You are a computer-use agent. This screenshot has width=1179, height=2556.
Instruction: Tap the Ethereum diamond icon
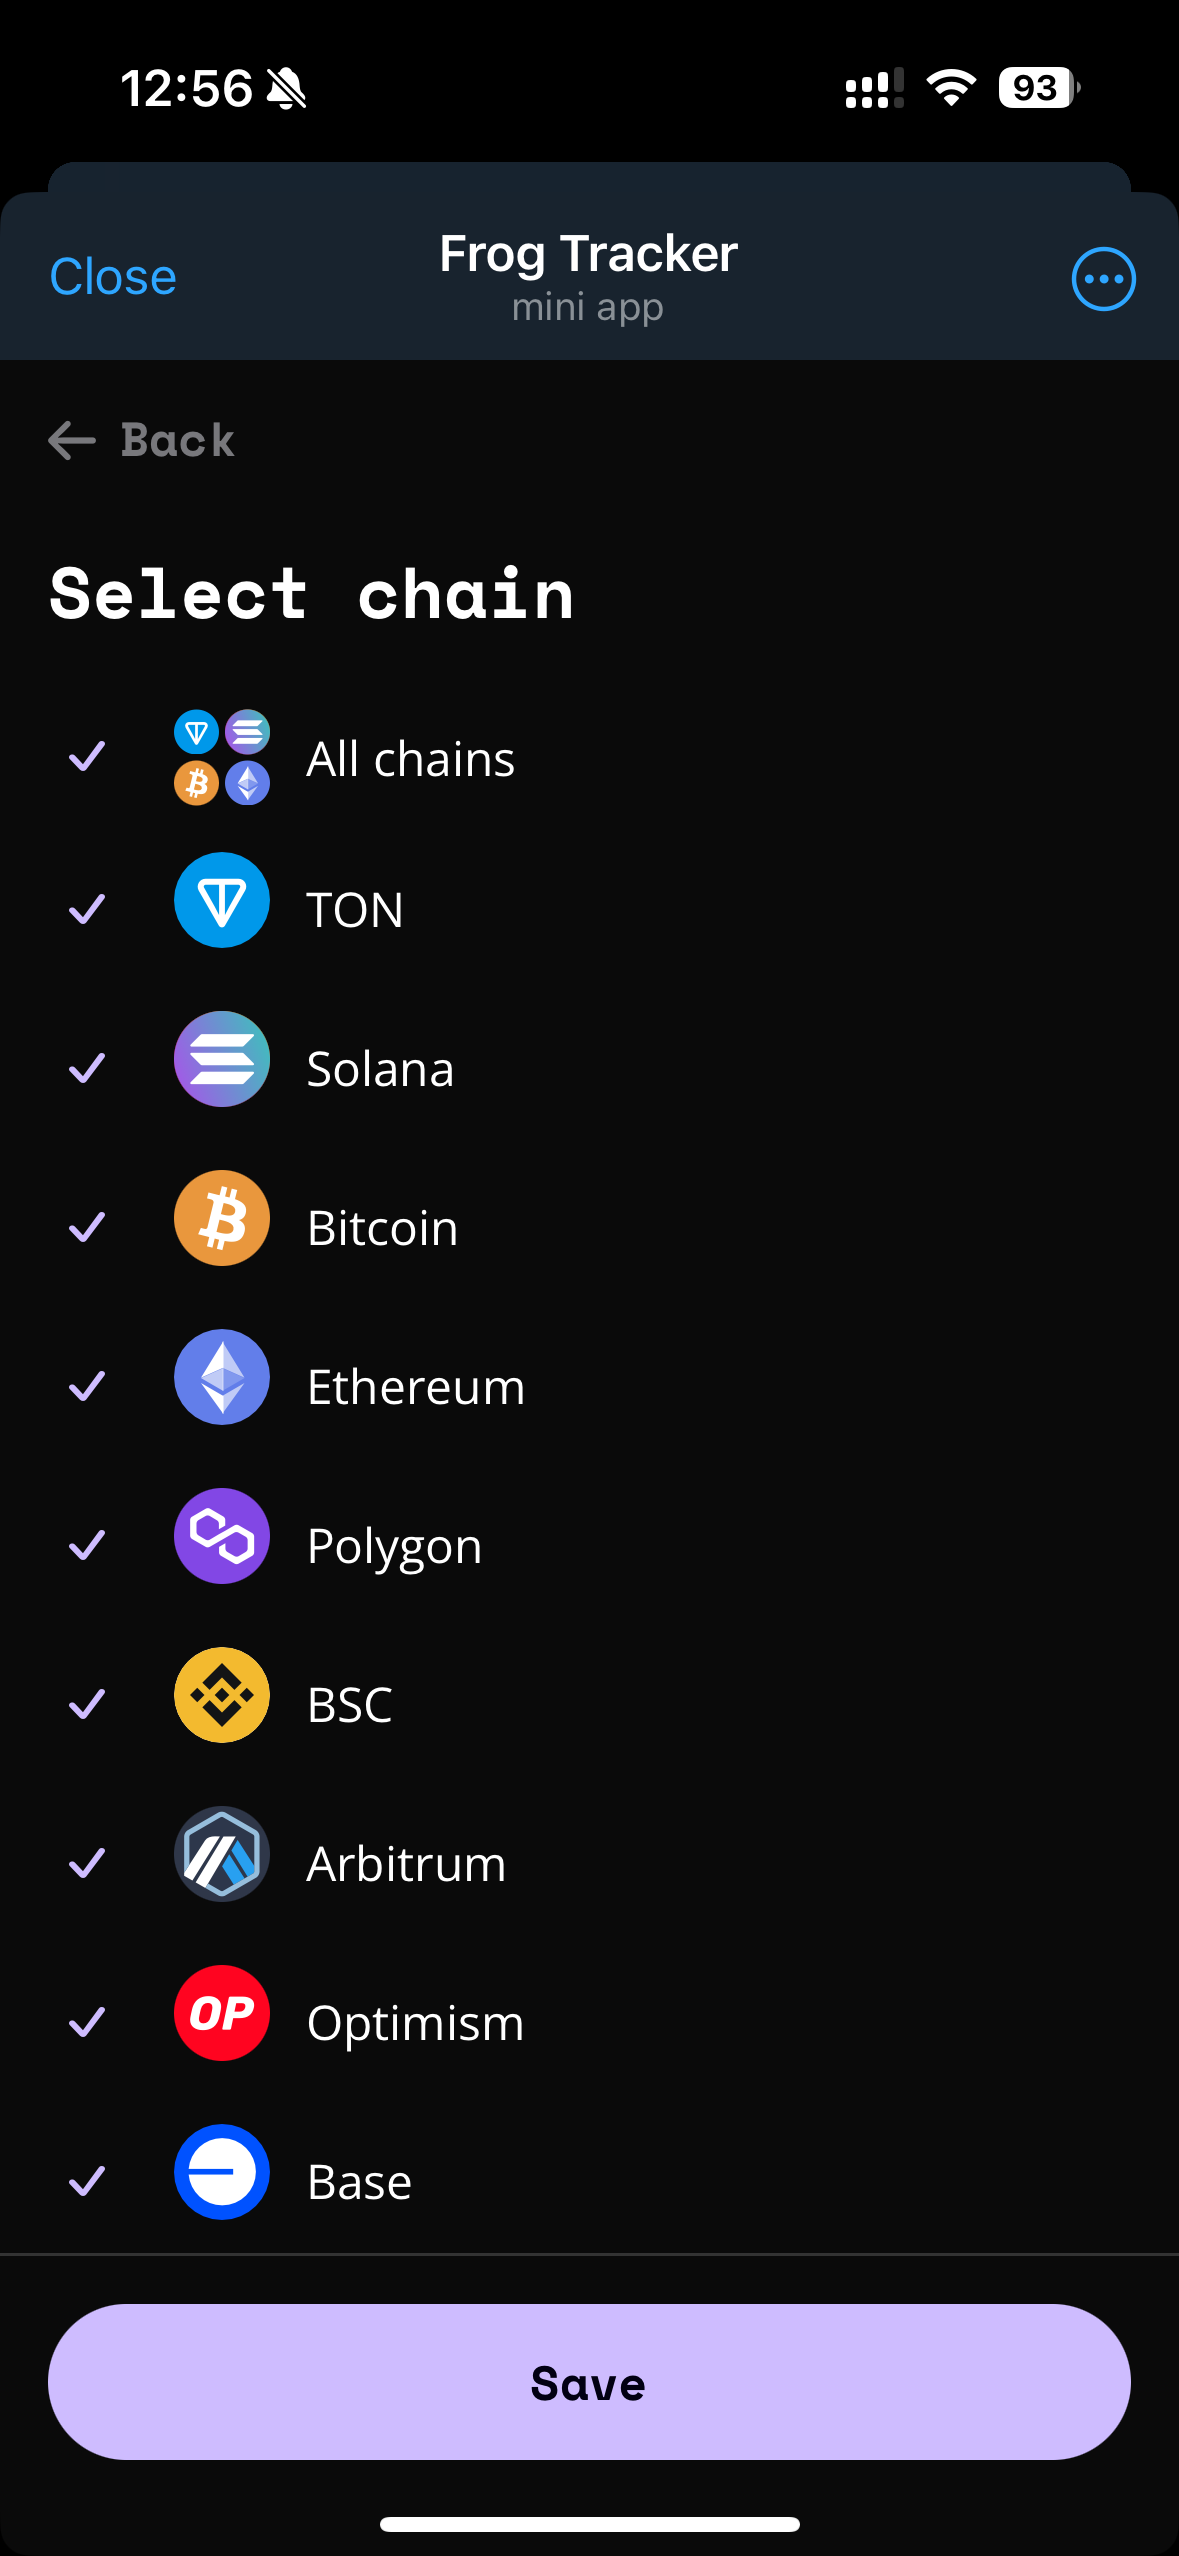(222, 1377)
